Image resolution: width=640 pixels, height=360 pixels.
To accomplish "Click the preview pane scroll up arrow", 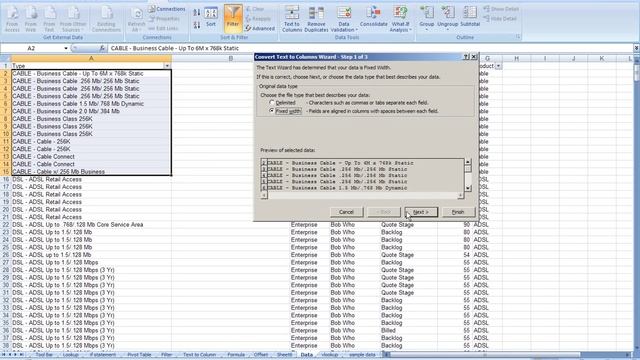I will 468,162.
